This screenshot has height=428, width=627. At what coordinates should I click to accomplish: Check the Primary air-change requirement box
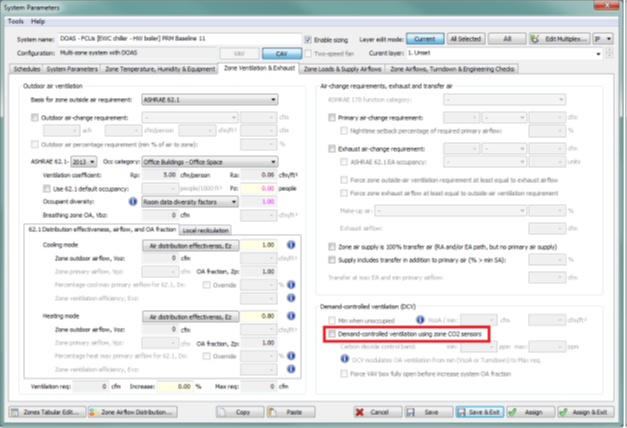click(333, 117)
